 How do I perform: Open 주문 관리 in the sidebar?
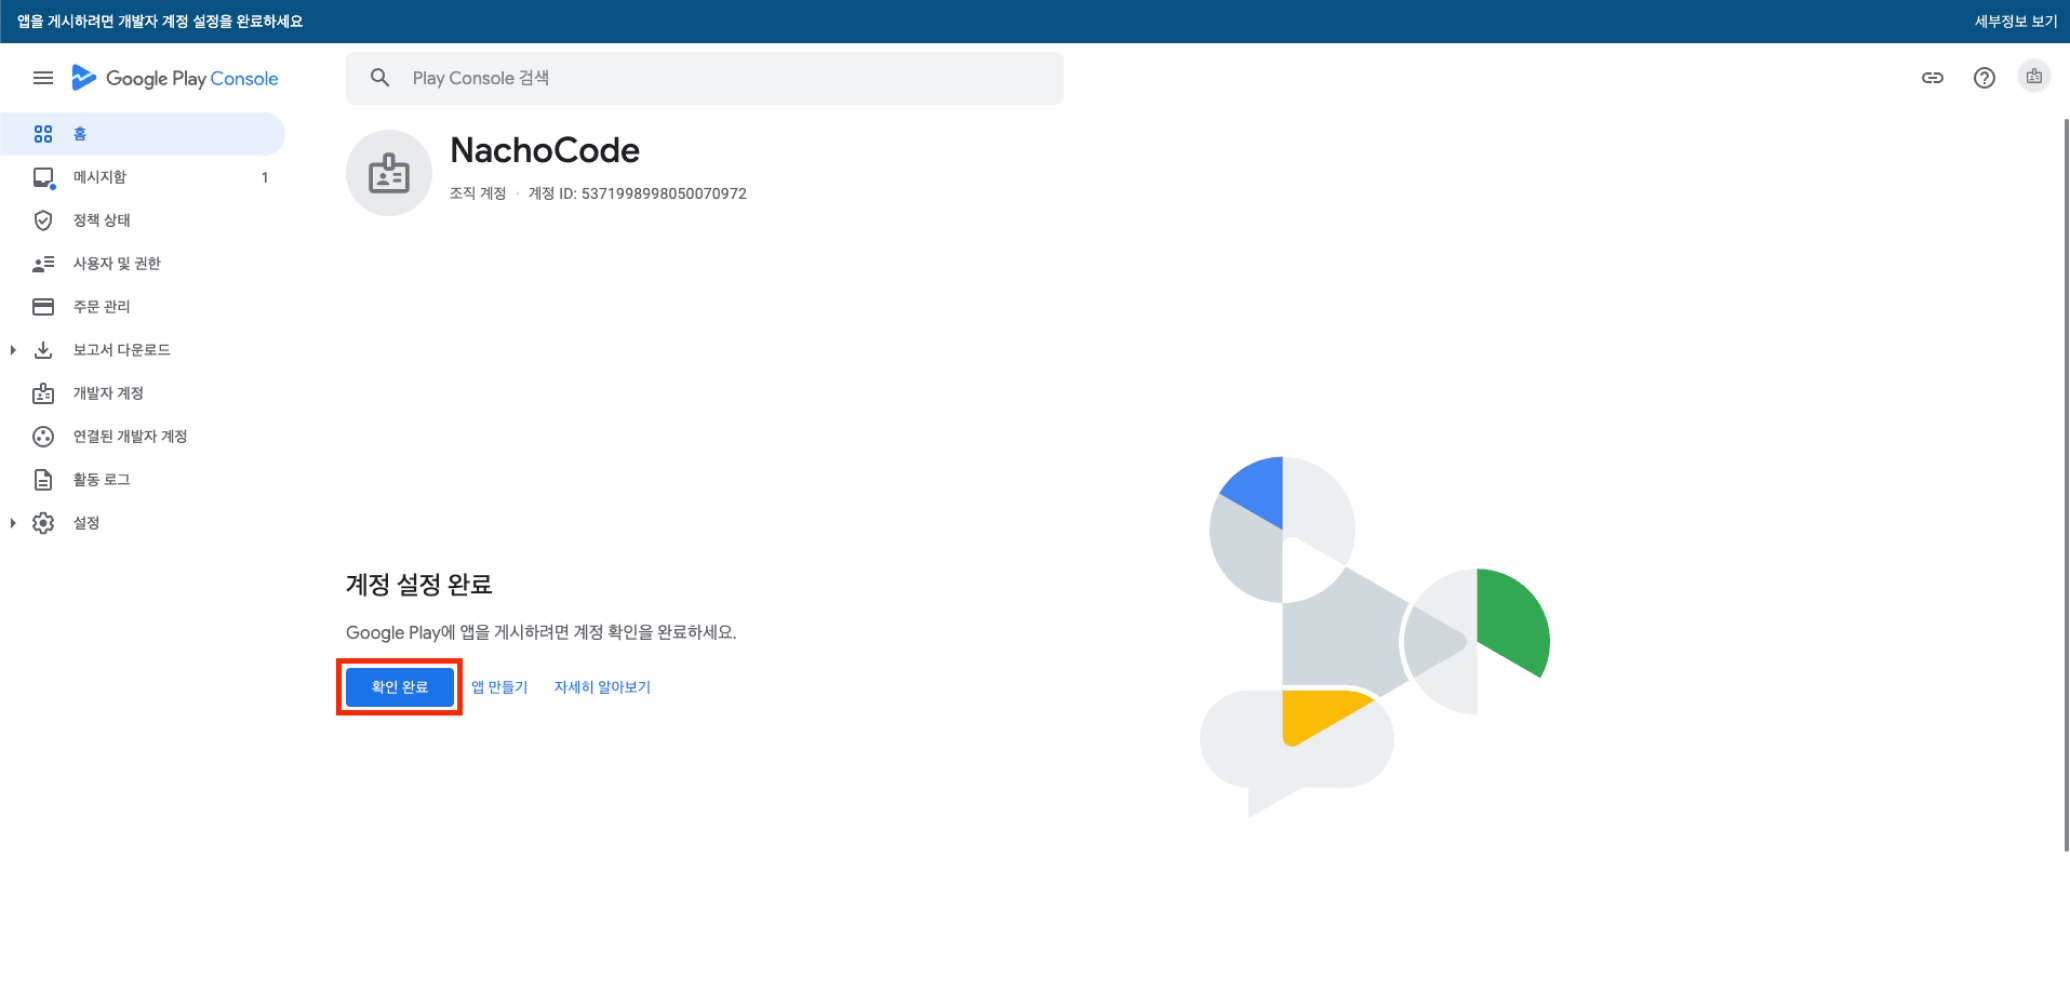142,306
